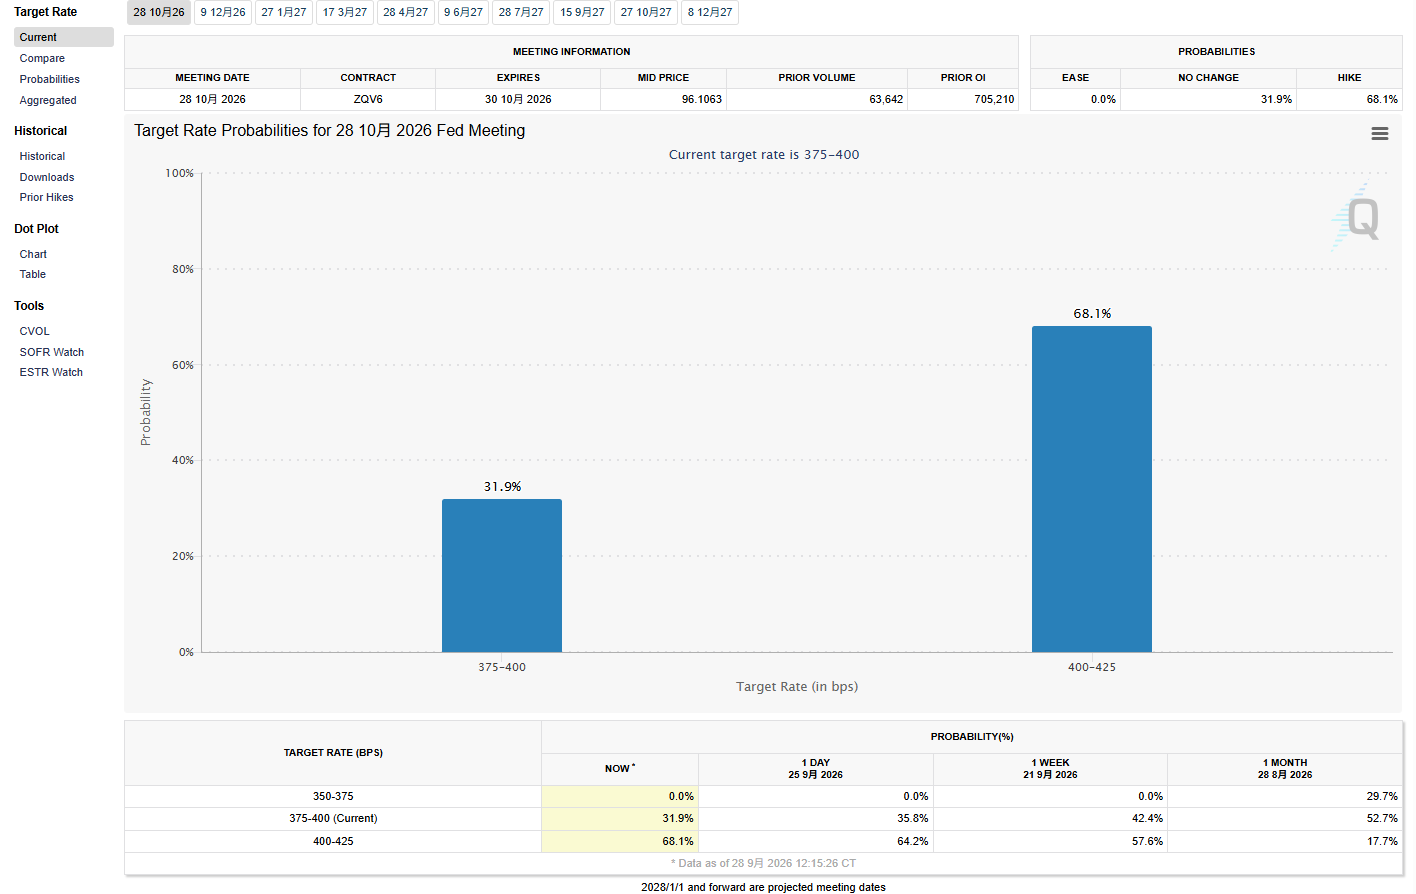Click the NOW column header
Viewport: 1416px width, 894px height.
[620, 768]
